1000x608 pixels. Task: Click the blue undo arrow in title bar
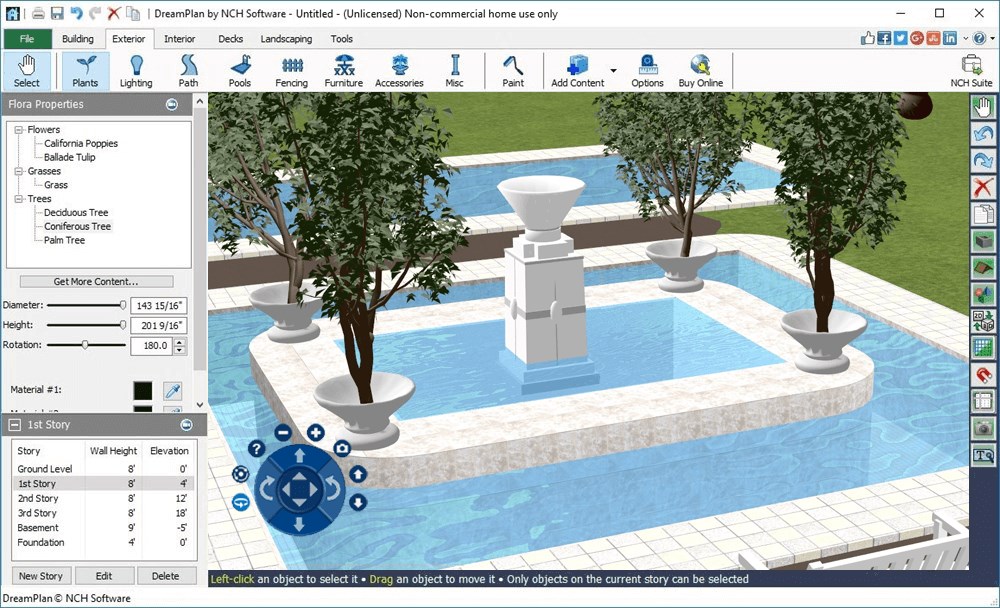(x=77, y=13)
